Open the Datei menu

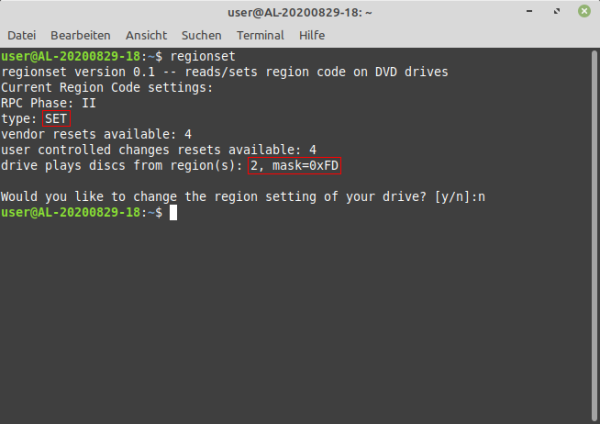pyautogui.click(x=21, y=35)
